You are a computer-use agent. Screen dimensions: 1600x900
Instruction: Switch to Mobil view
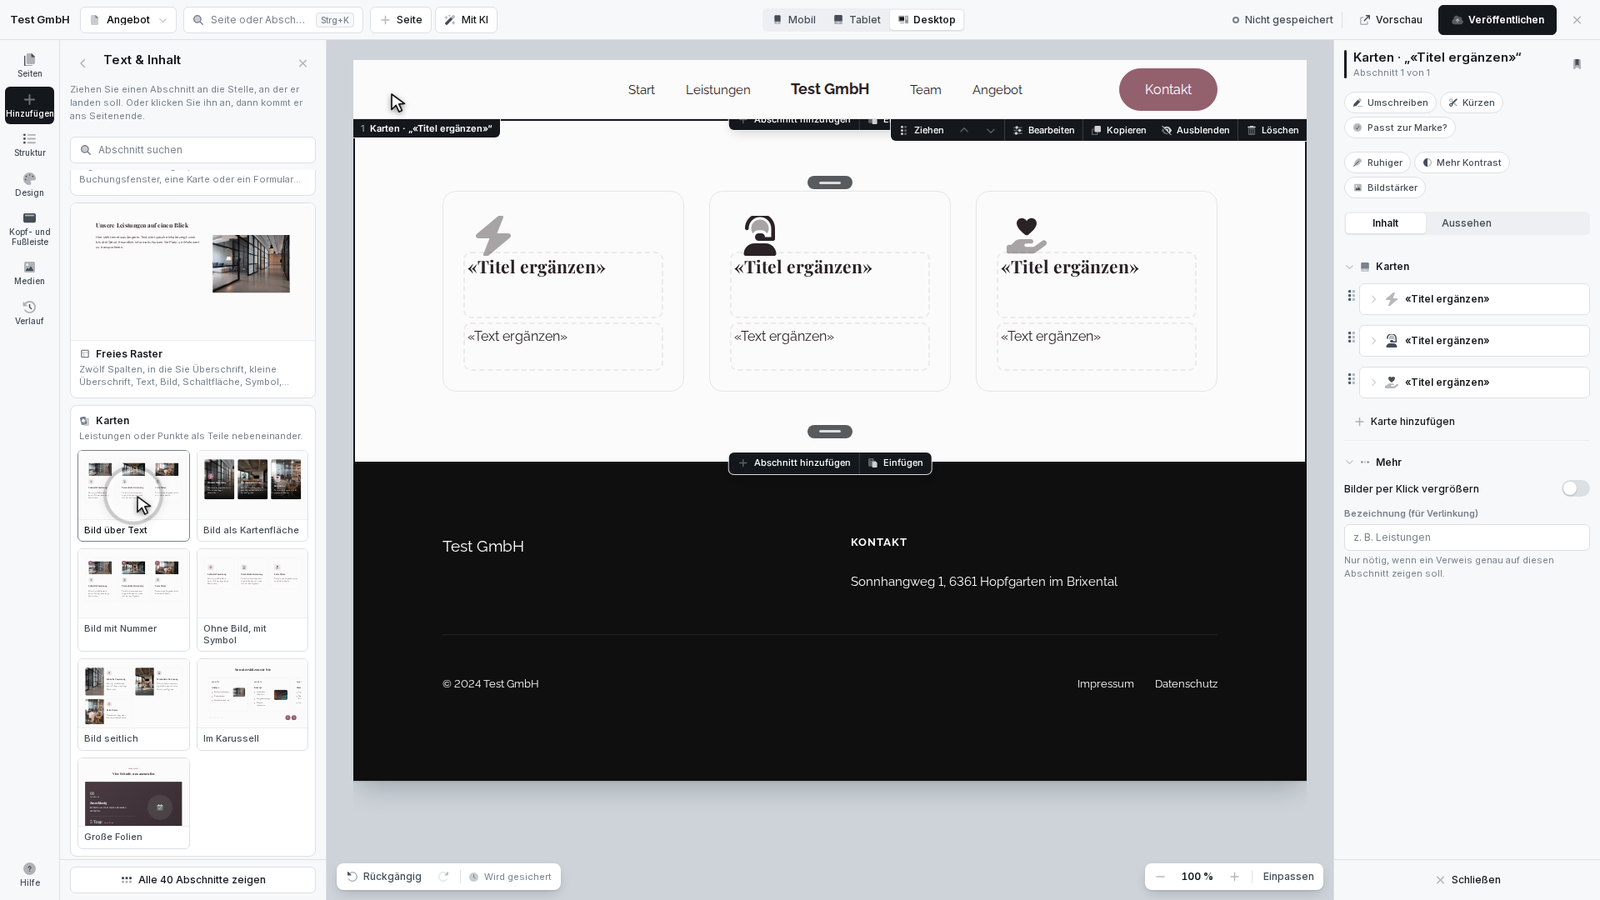794,20
